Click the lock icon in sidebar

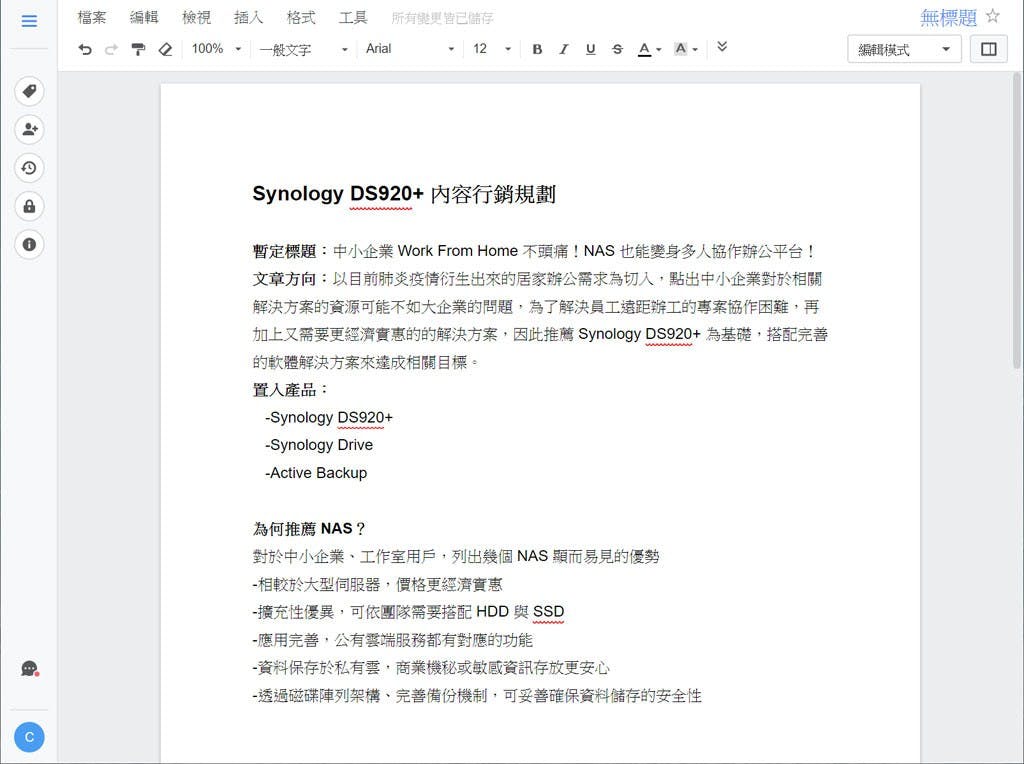(x=29, y=206)
